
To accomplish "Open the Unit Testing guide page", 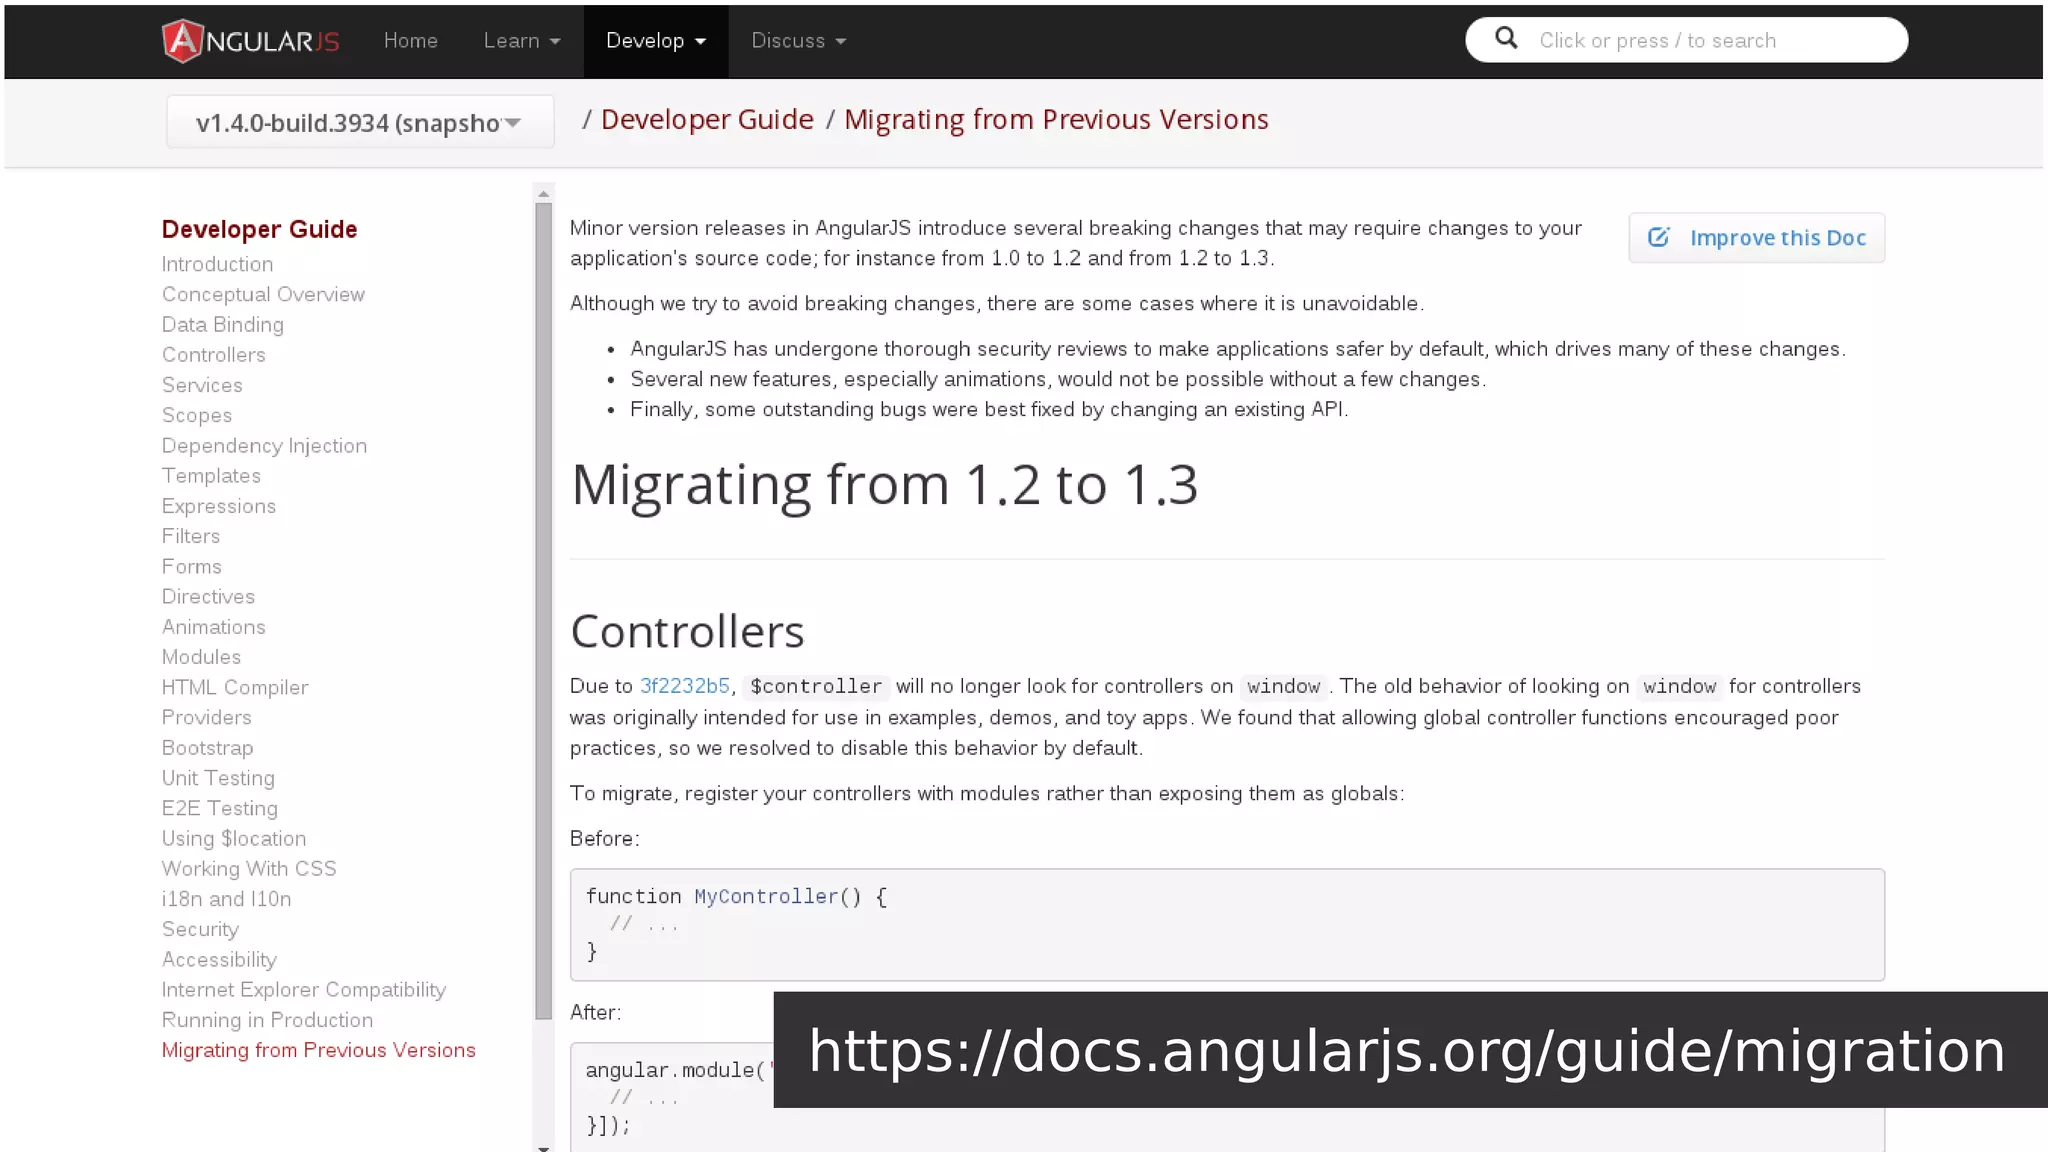I will tap(218, 778).
